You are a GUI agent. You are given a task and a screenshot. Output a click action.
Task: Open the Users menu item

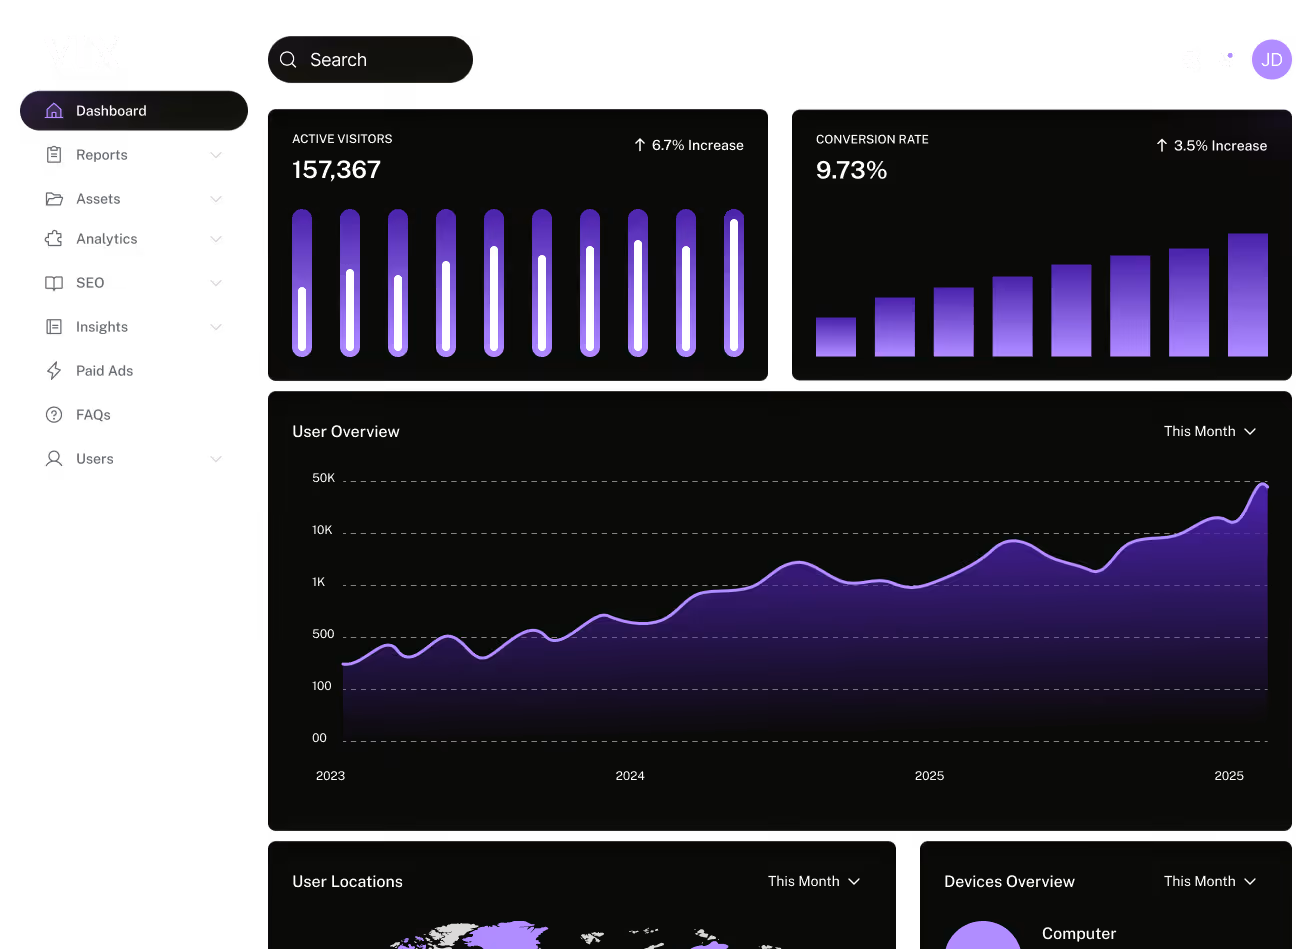134,459
